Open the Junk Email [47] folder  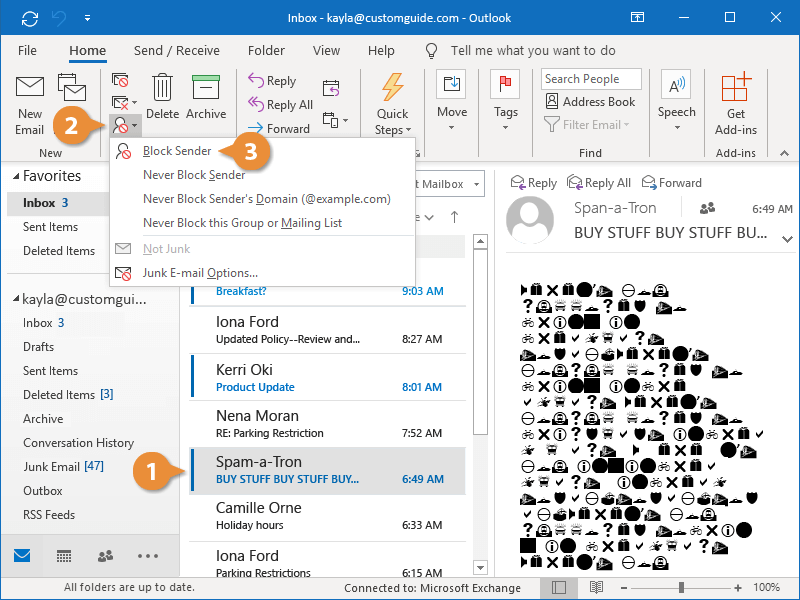click(x=63, y=466)
